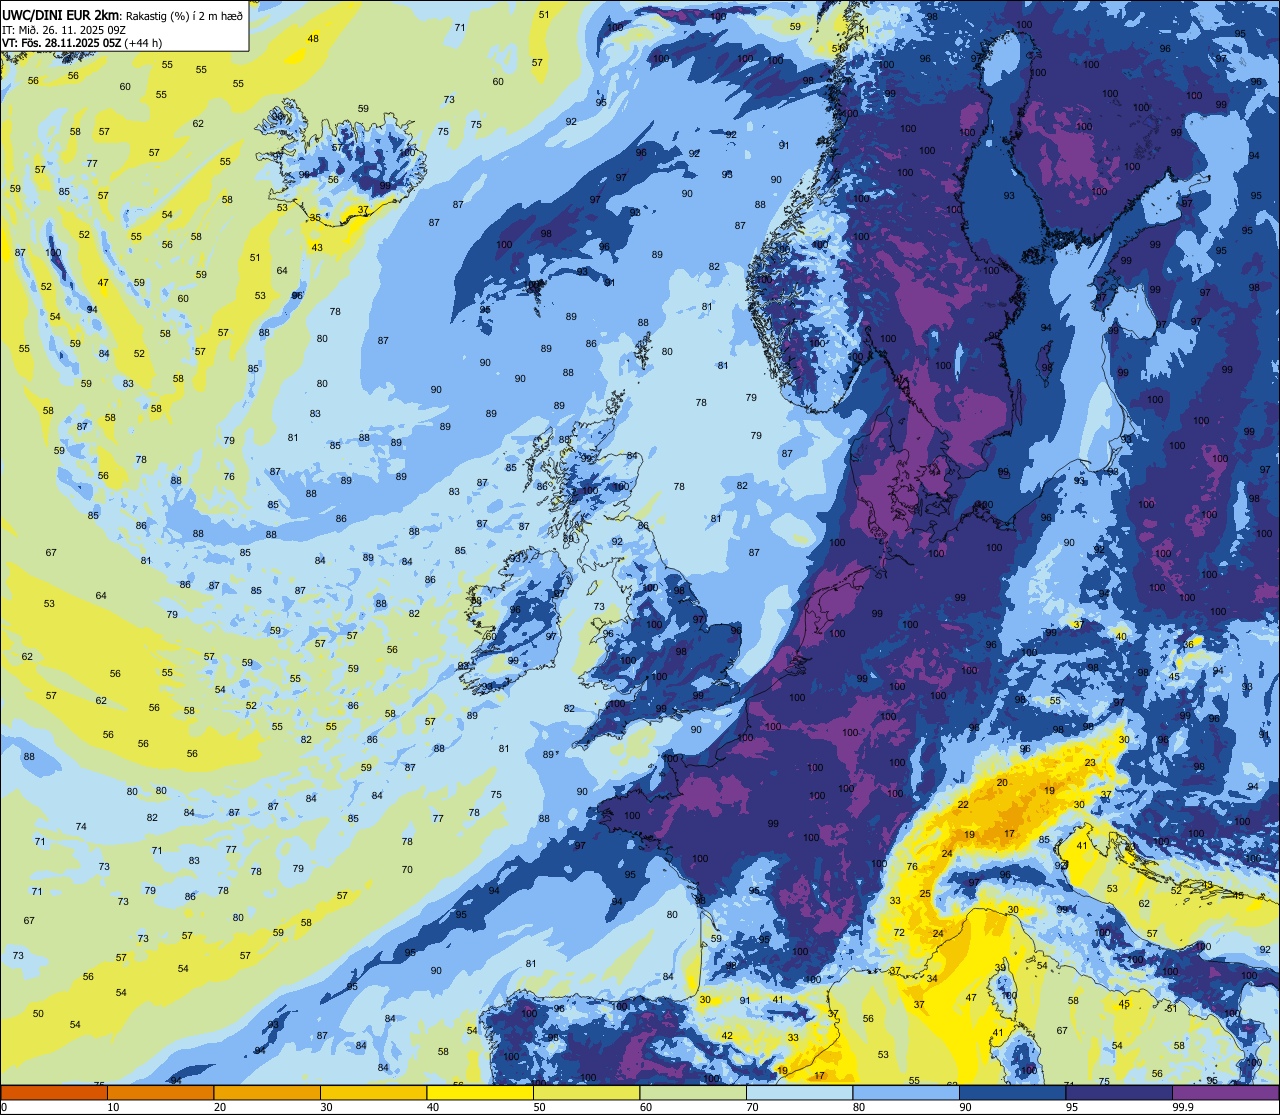The height and width of the screenshot is (1115, 1280).
Task: Click the darkest orange 0–10 legend swatch
Action: pos(54,1092)
